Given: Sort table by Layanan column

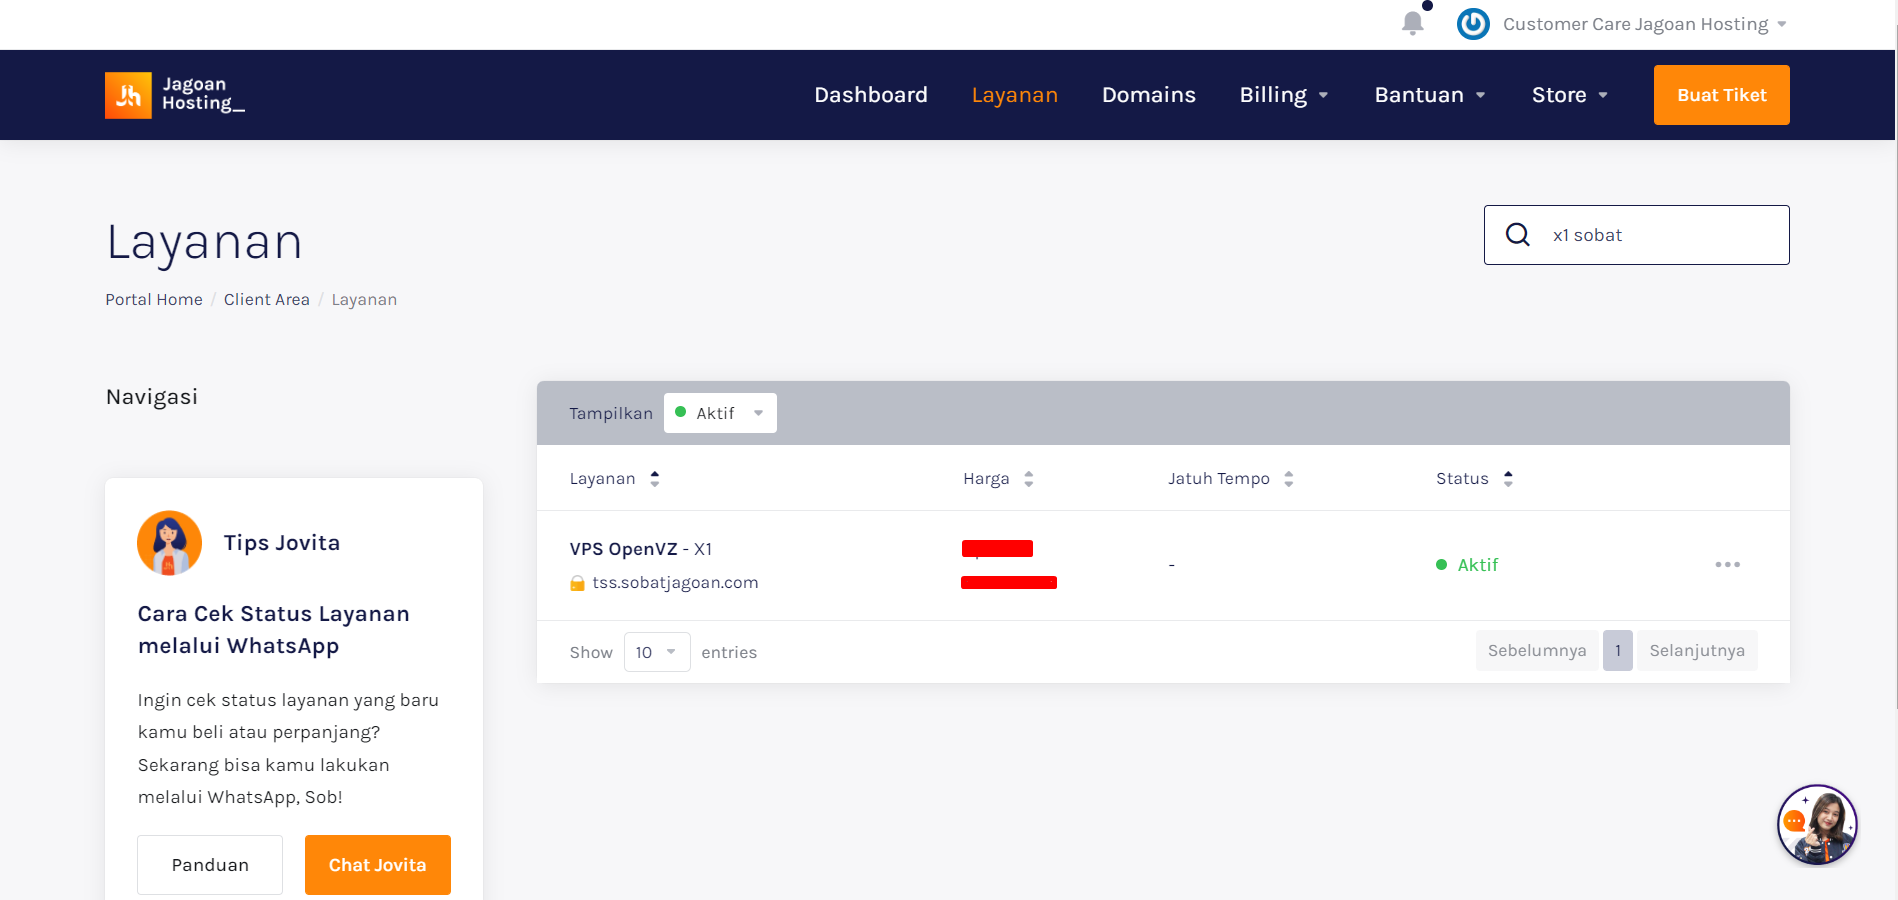Looking at the screenshot, I should (614, 479).
